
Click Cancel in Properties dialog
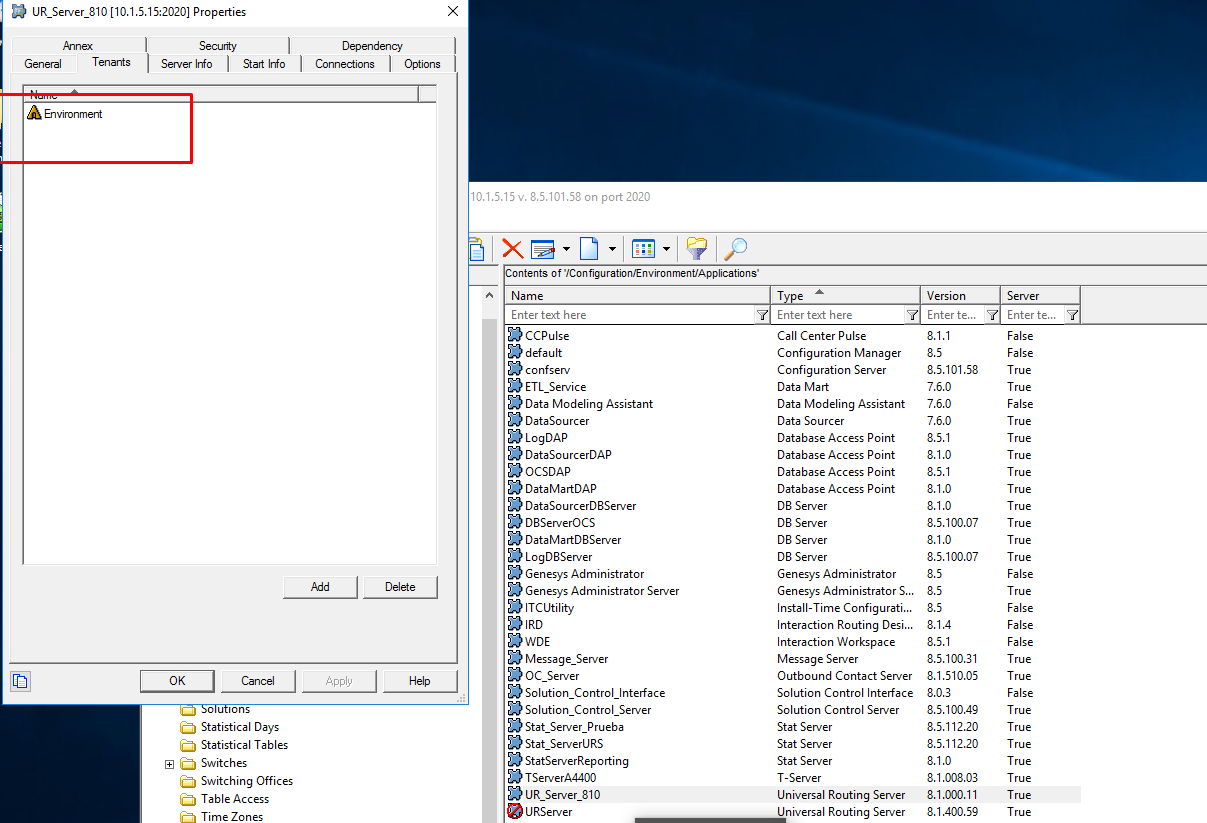pos(258,681)
